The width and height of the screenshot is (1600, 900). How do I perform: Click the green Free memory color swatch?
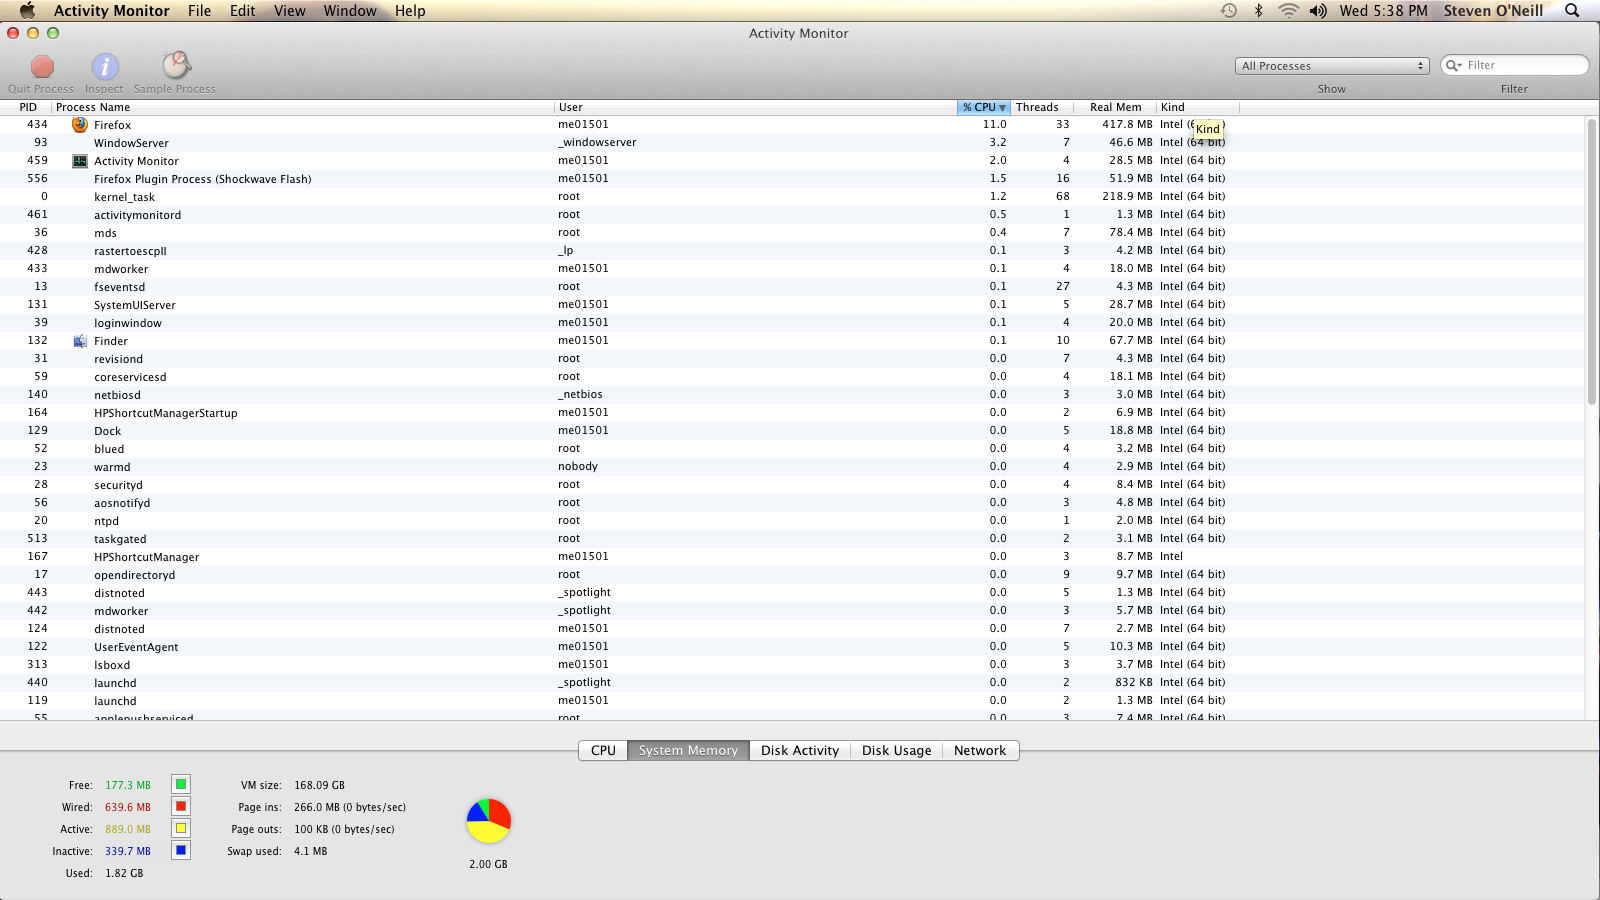coord(181,784)
